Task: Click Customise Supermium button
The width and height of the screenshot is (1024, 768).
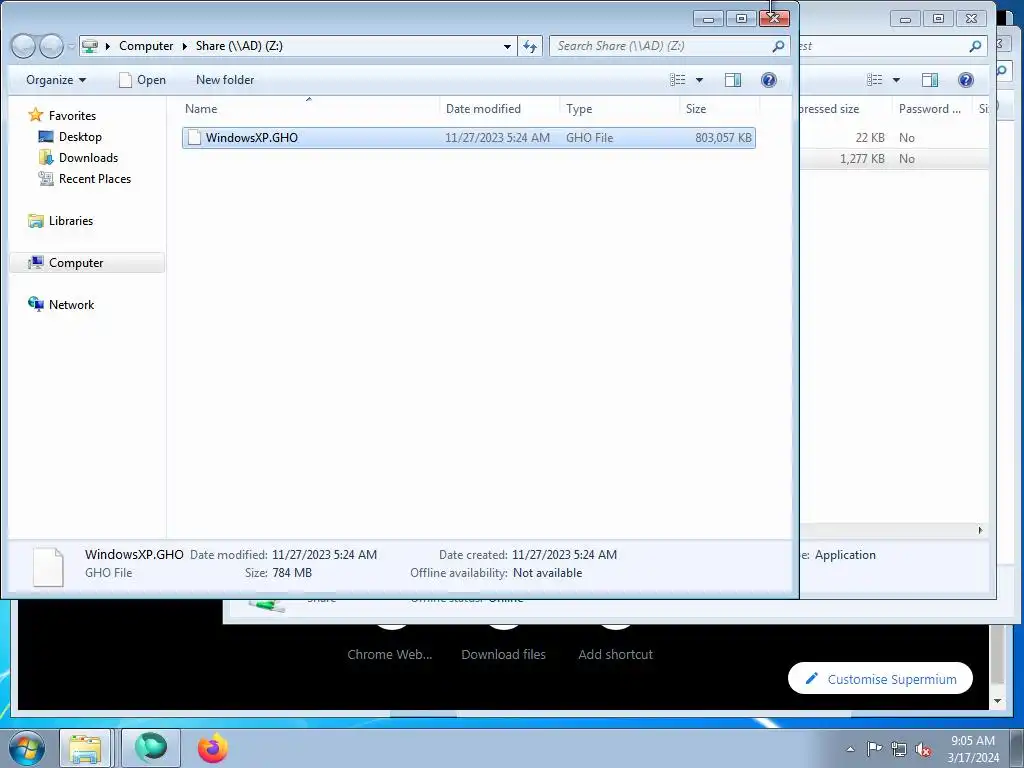Action: point(880,679)
